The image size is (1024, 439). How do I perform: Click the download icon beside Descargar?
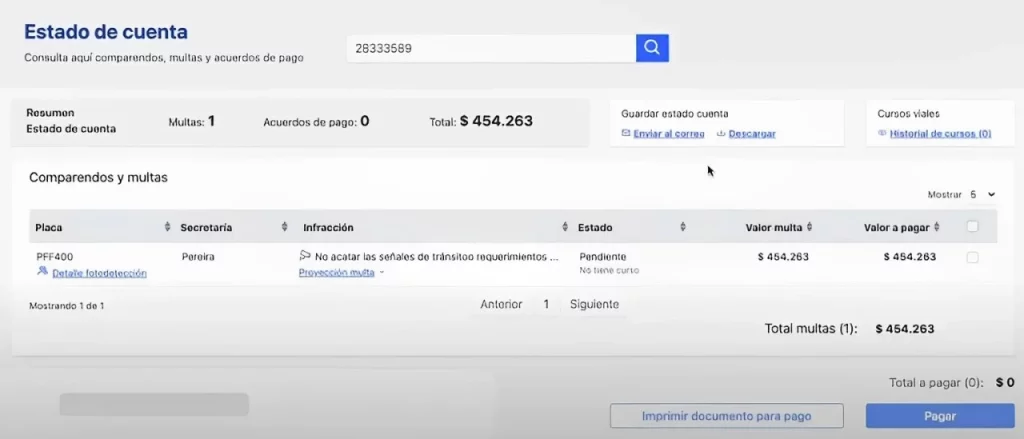[722, 133]
